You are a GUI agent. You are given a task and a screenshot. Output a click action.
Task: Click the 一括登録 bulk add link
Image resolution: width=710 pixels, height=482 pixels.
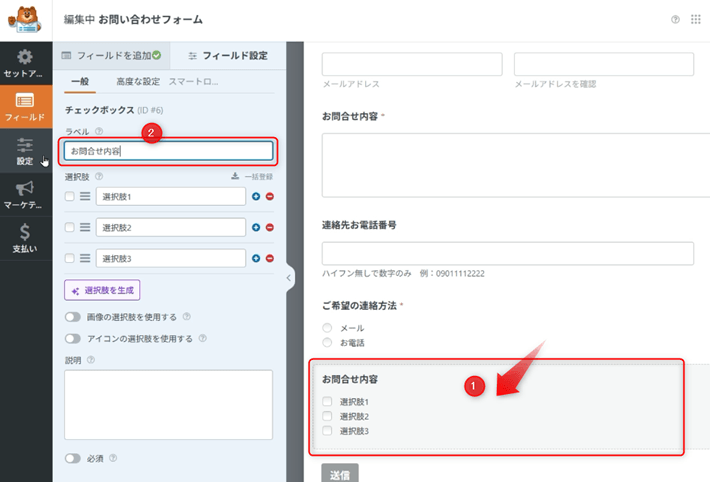[252, 176]
